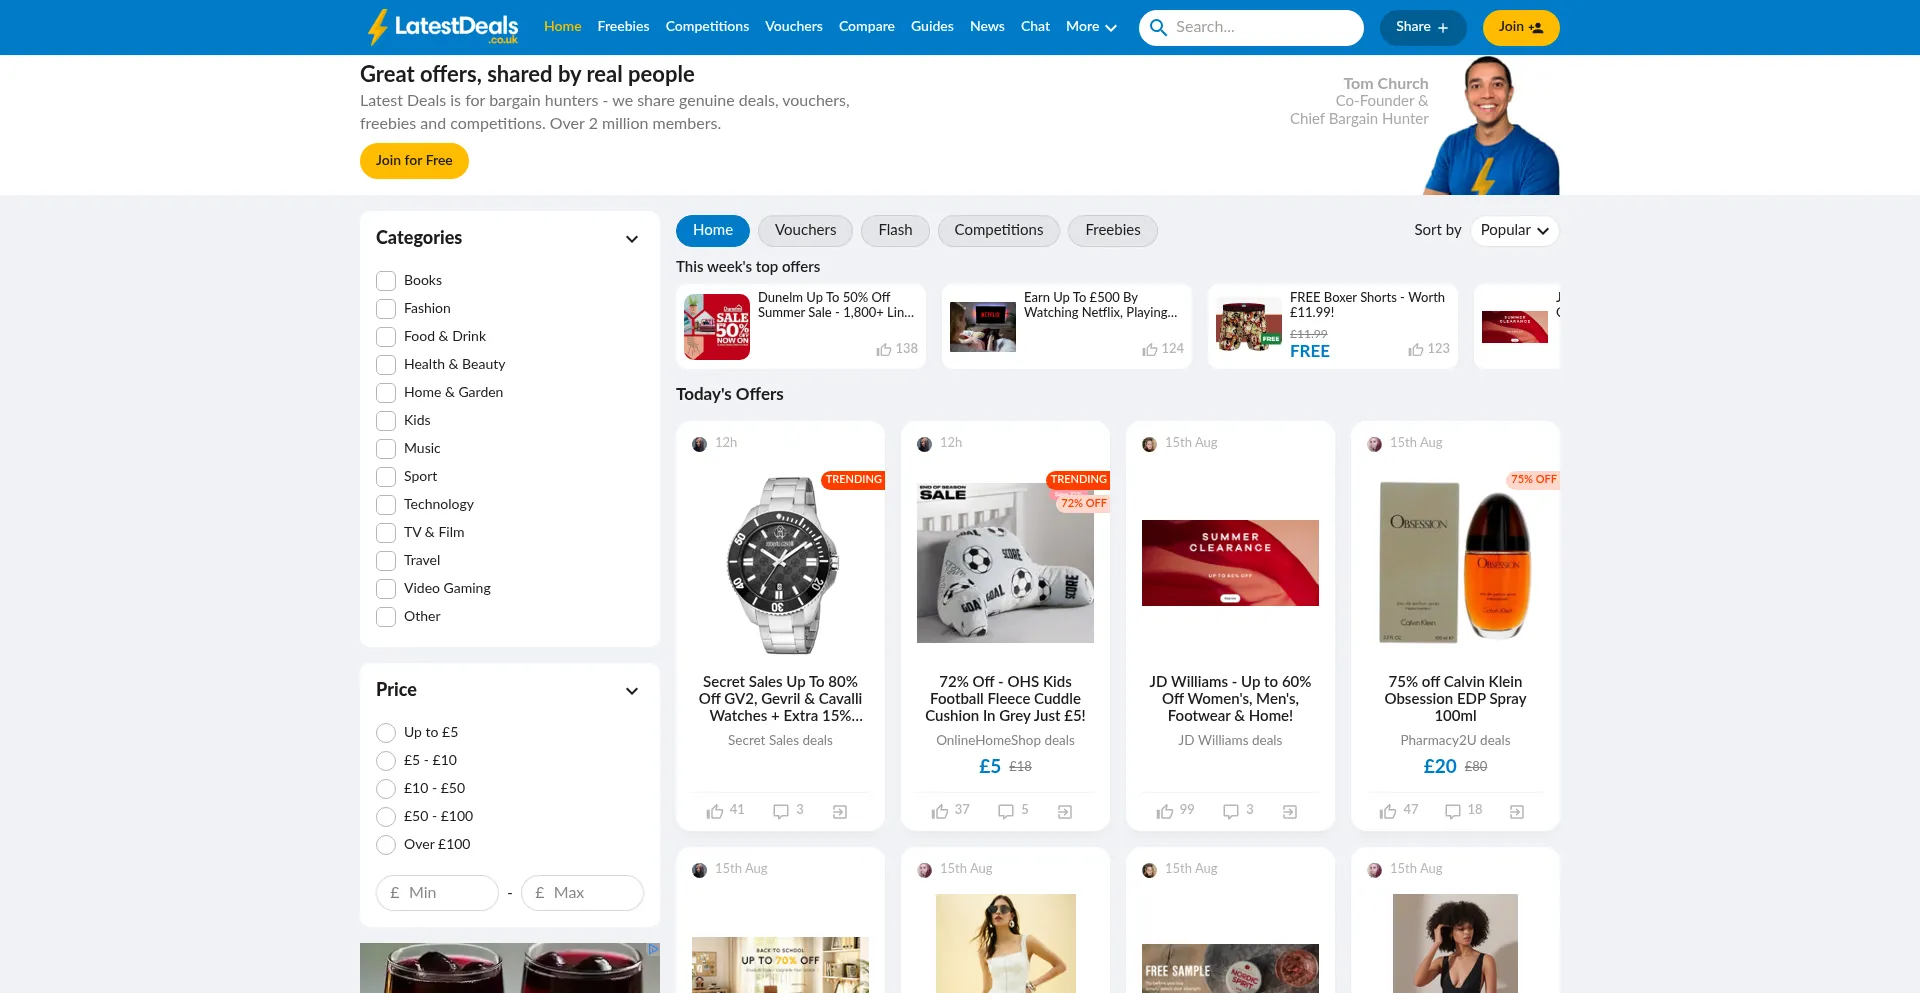This screenshot has width=1920, height=993.
Task: Switch to the Vouchers filter tab
Action: 805,231
